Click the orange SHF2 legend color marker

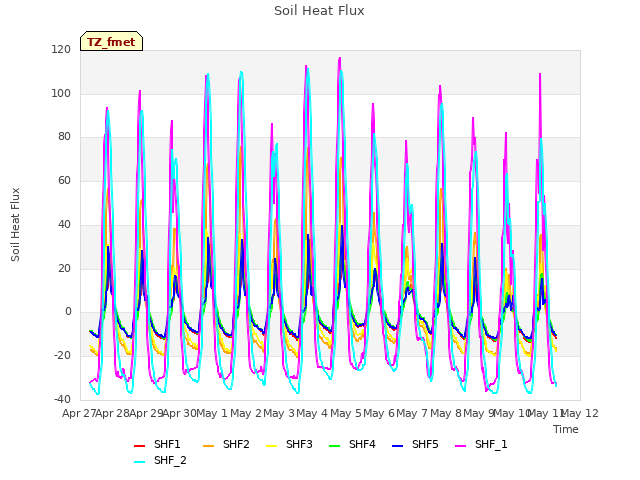(209, 446)
